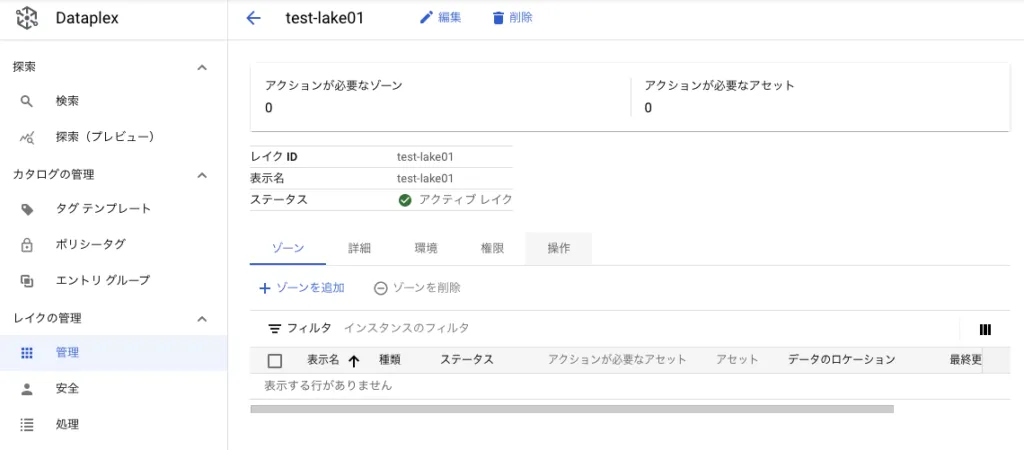Click the magnifier icon beside 検索
The image size is (1024, 450).
tap(26, 101)
